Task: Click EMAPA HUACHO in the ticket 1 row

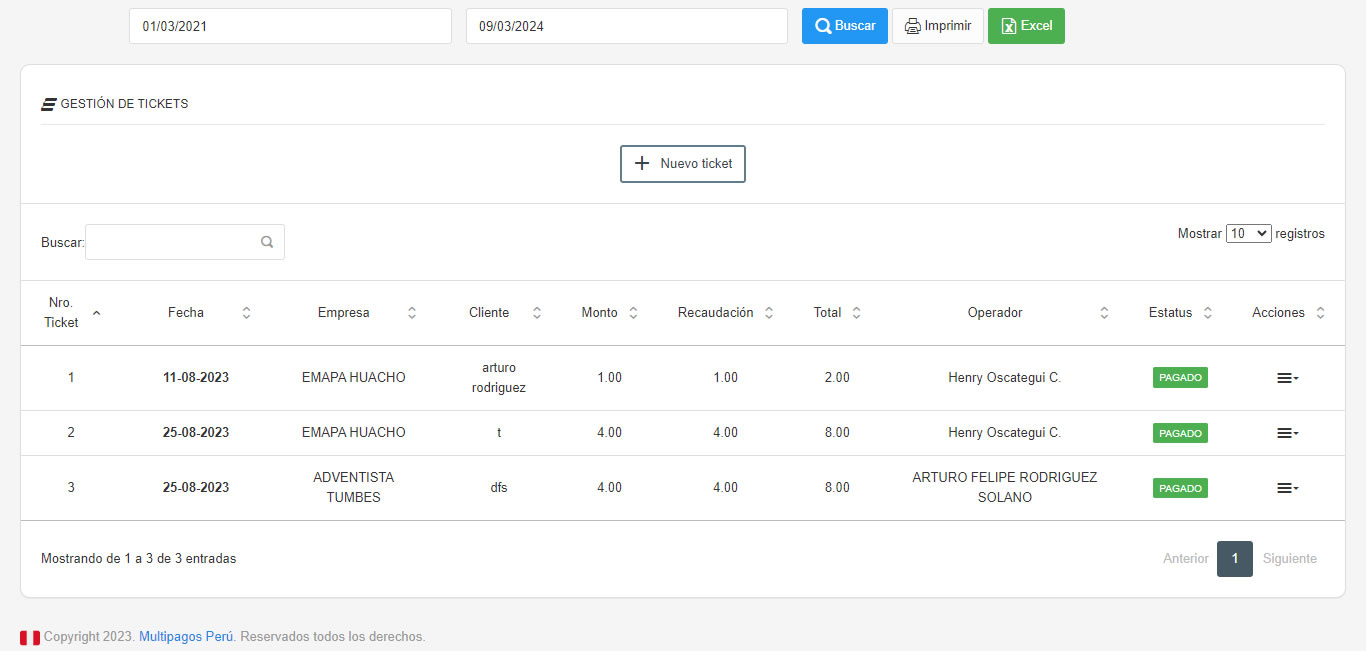Action: pyautogui.click(x=354, y=378)
